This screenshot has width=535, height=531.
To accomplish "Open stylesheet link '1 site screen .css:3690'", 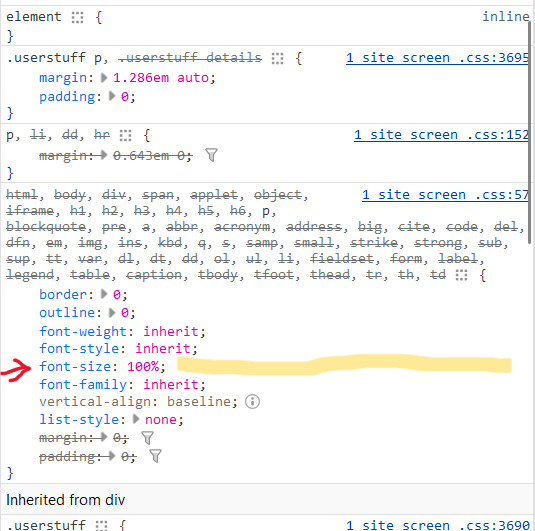I will tap(437, 525).
